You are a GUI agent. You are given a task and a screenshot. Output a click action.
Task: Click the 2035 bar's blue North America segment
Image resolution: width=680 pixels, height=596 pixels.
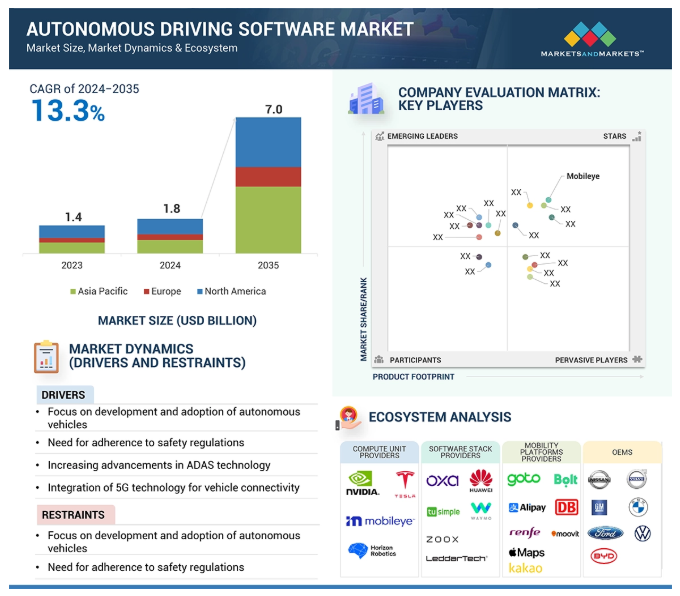pos(268,142)
